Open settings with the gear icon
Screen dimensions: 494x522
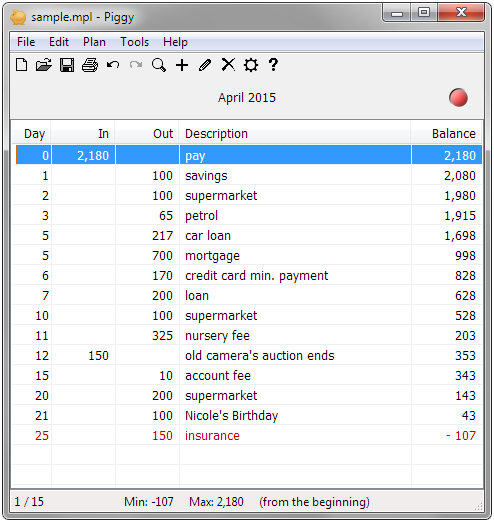[251, 65]
